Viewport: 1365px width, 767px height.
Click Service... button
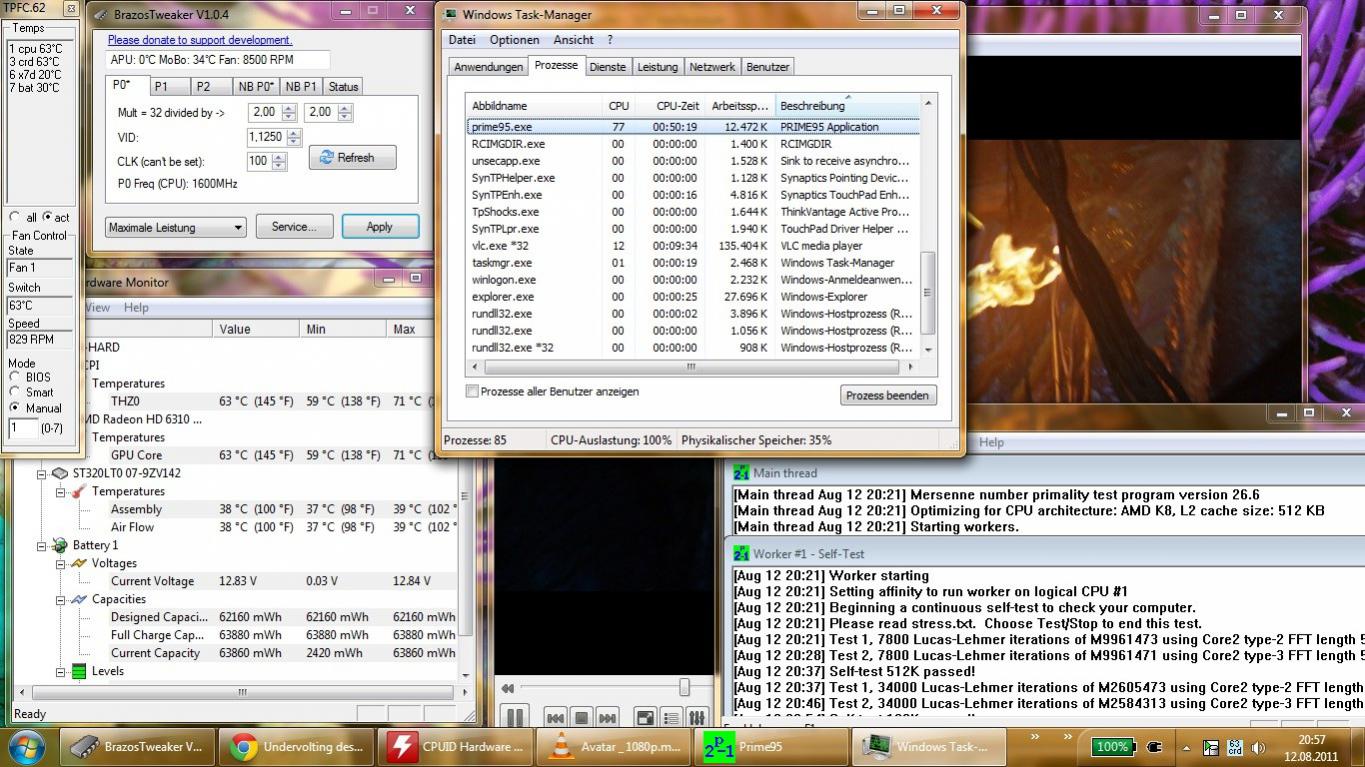(x=294, y=227)
